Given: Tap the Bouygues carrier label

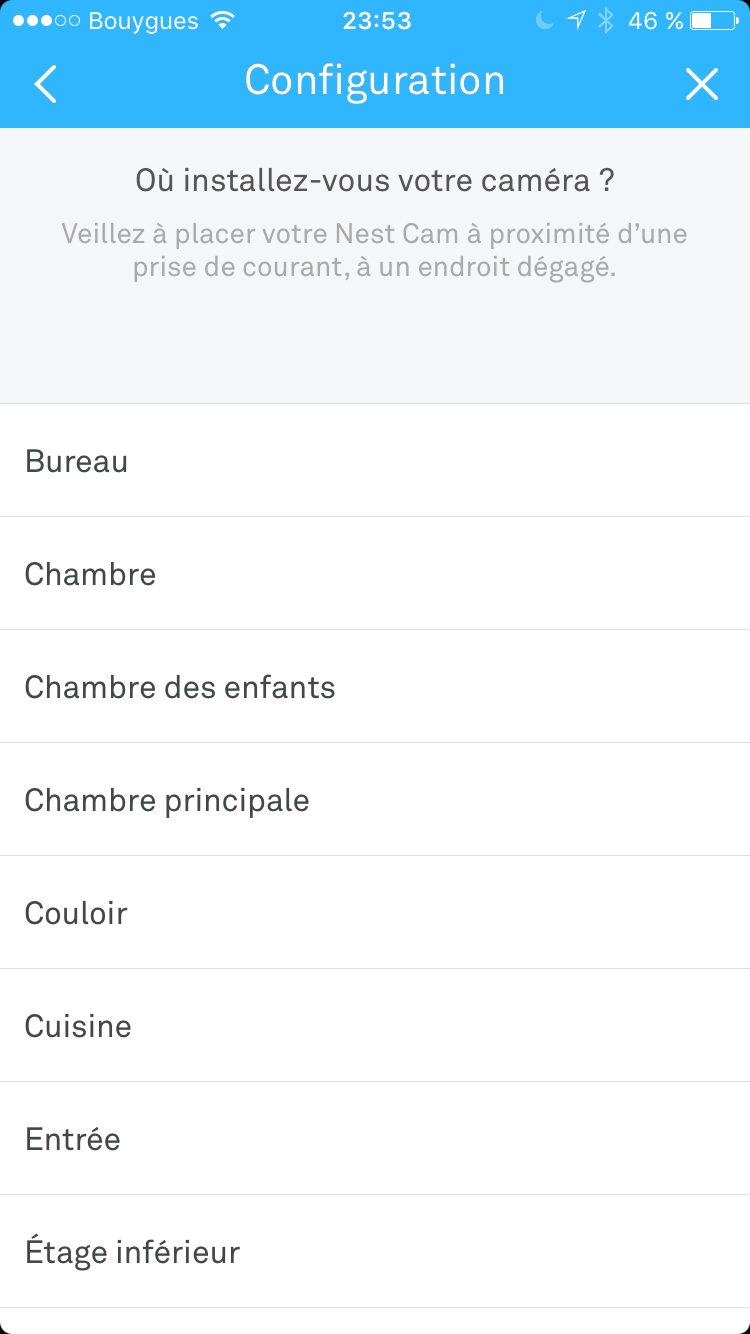Looking at the screenshot, I should (x=143, y=21).
